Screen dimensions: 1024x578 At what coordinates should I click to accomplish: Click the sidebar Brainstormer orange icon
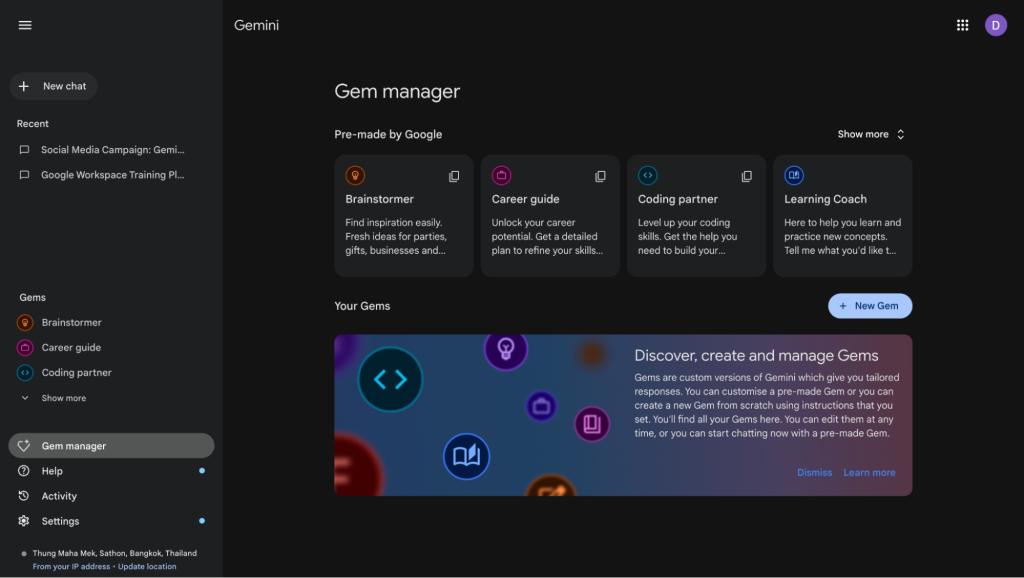[x=25, y=323]
